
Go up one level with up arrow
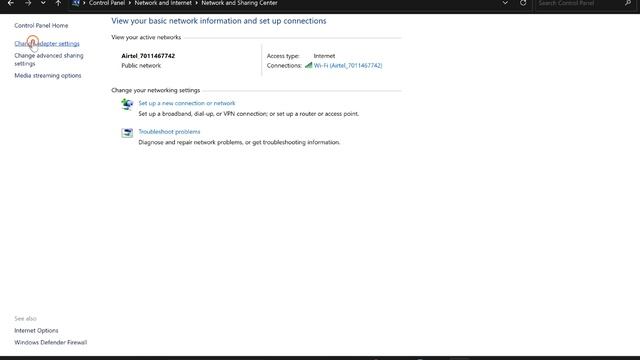pos(58,3)
